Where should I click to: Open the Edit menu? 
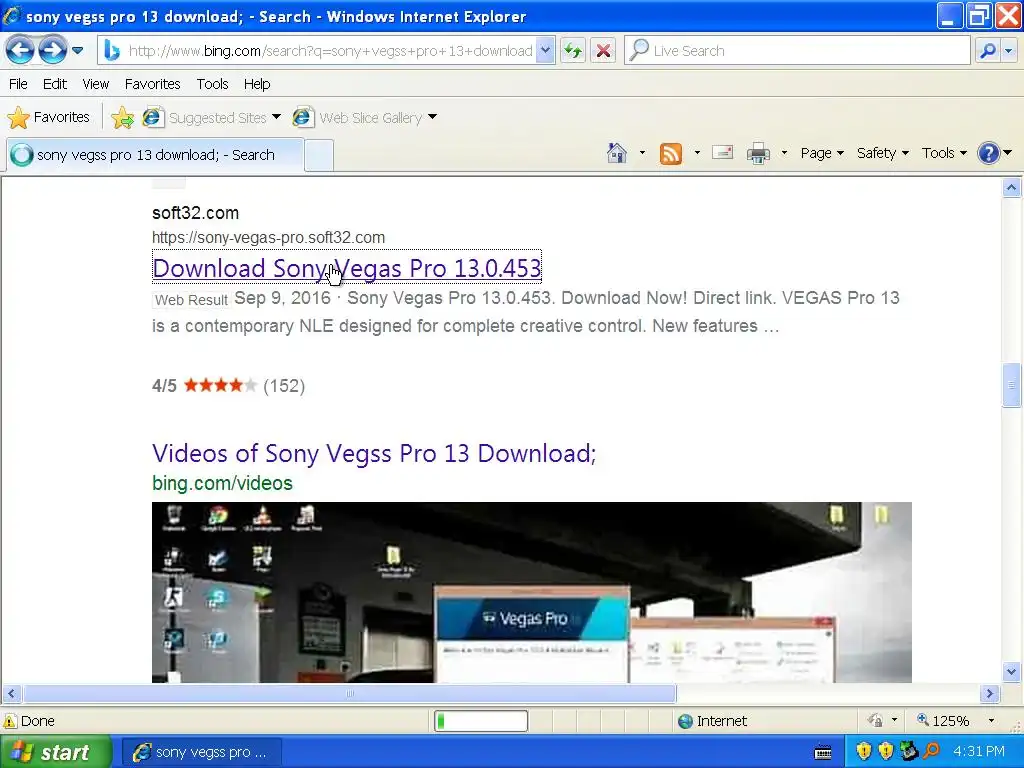pyautogui.click(x=55, y=84)
